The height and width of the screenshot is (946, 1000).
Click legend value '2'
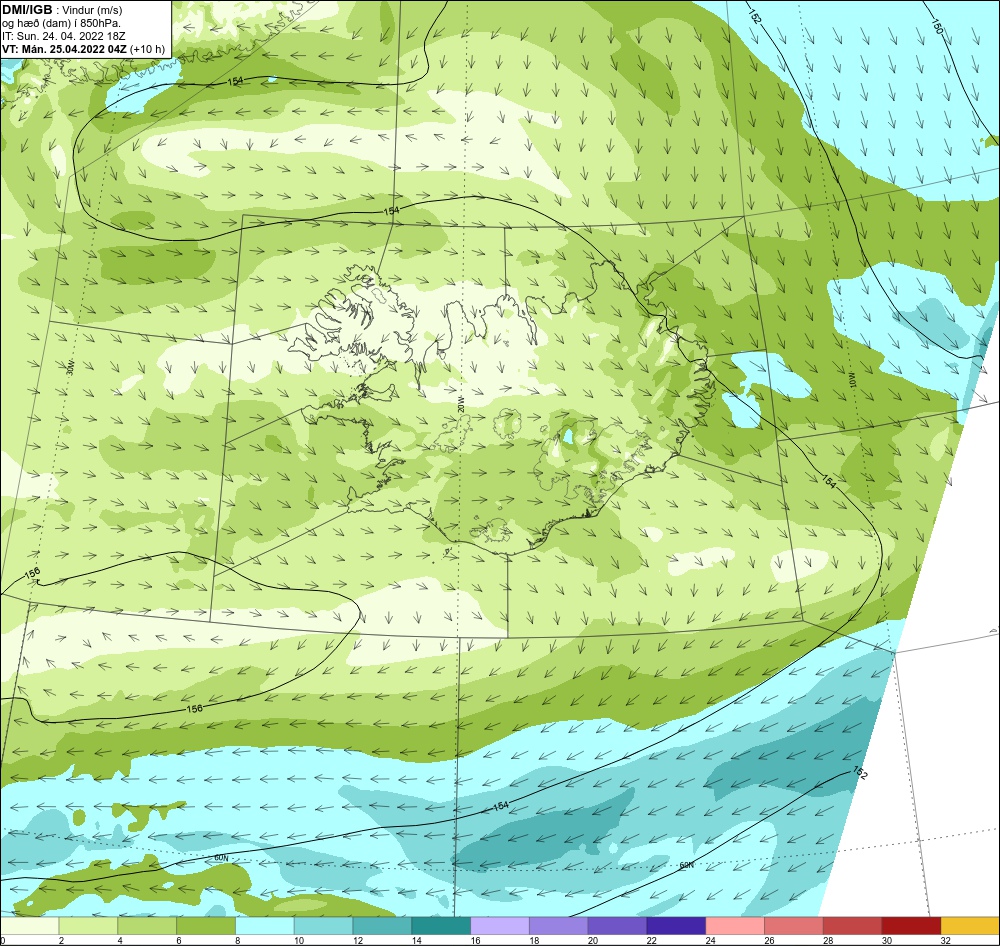[x=61, y=940]
